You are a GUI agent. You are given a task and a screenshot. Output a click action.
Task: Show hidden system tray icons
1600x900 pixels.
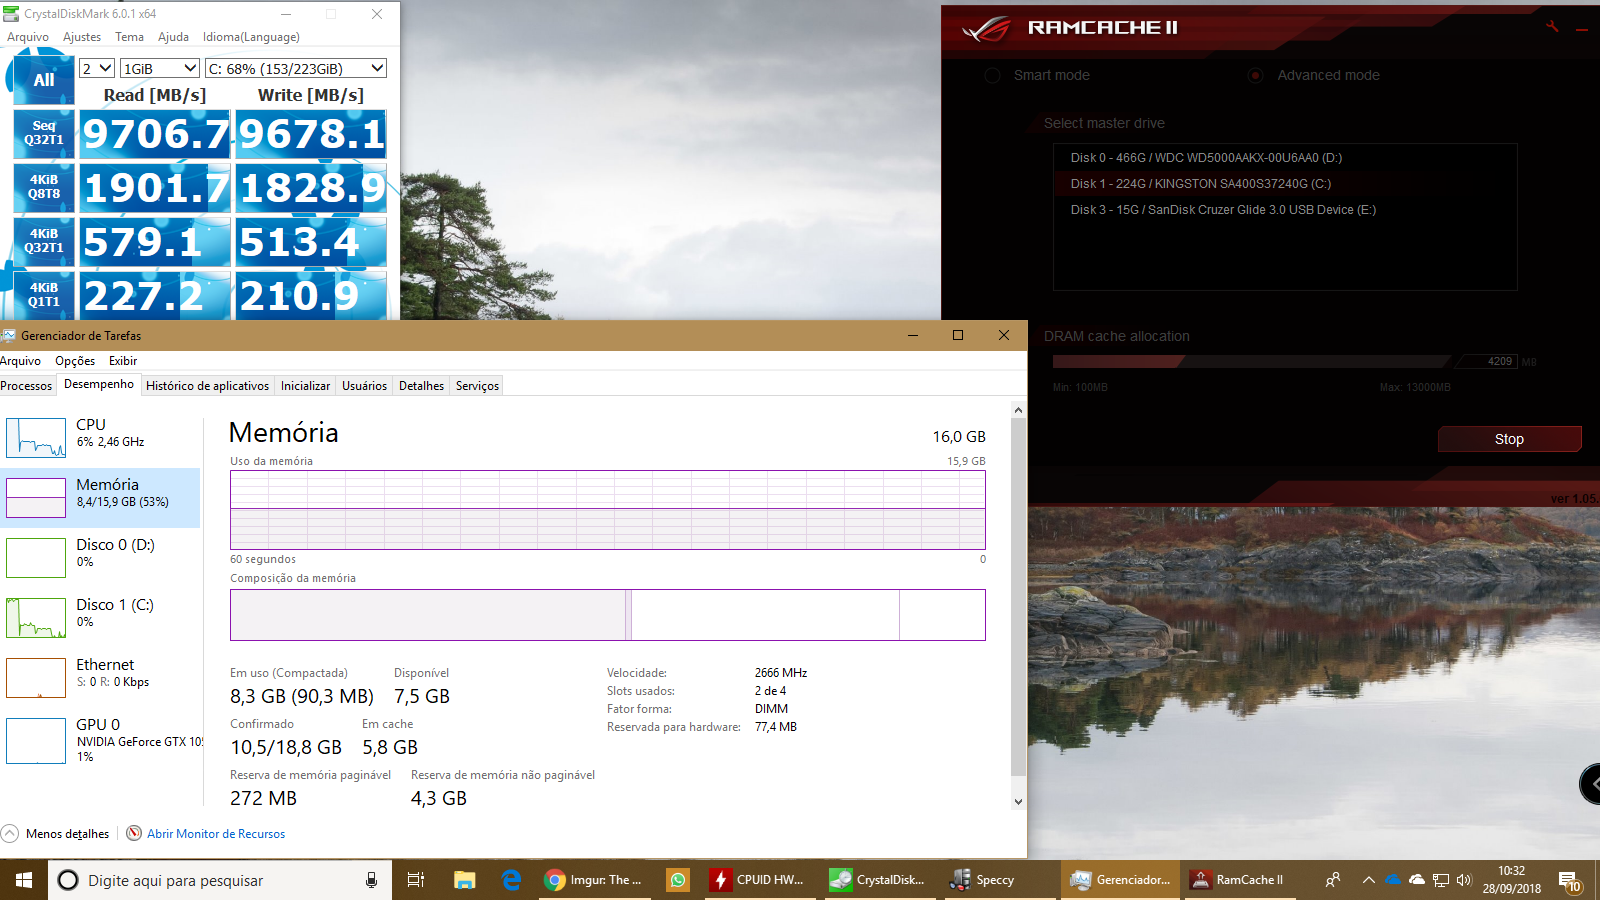click(1368, 880)
